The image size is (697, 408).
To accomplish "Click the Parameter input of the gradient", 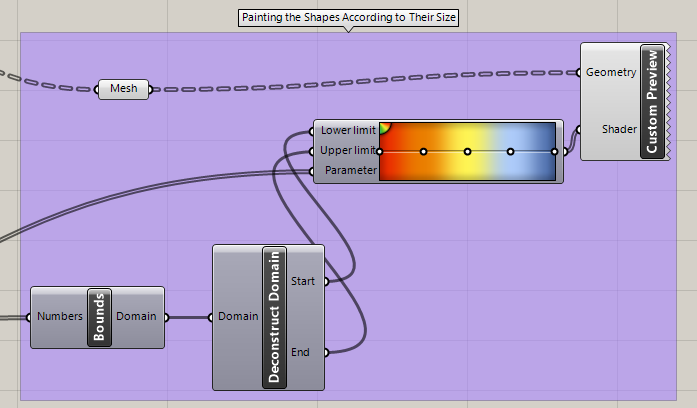I will click(x=349, y=171).
